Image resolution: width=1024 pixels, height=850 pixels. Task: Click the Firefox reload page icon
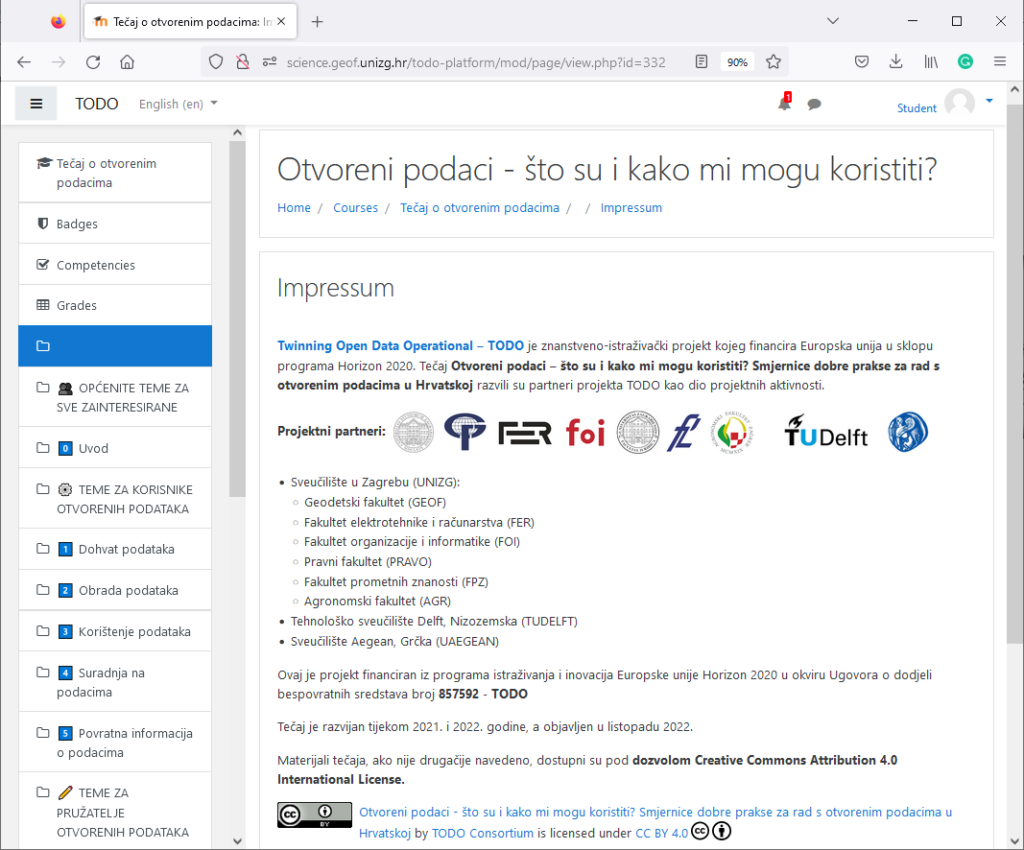coord(93,62)
